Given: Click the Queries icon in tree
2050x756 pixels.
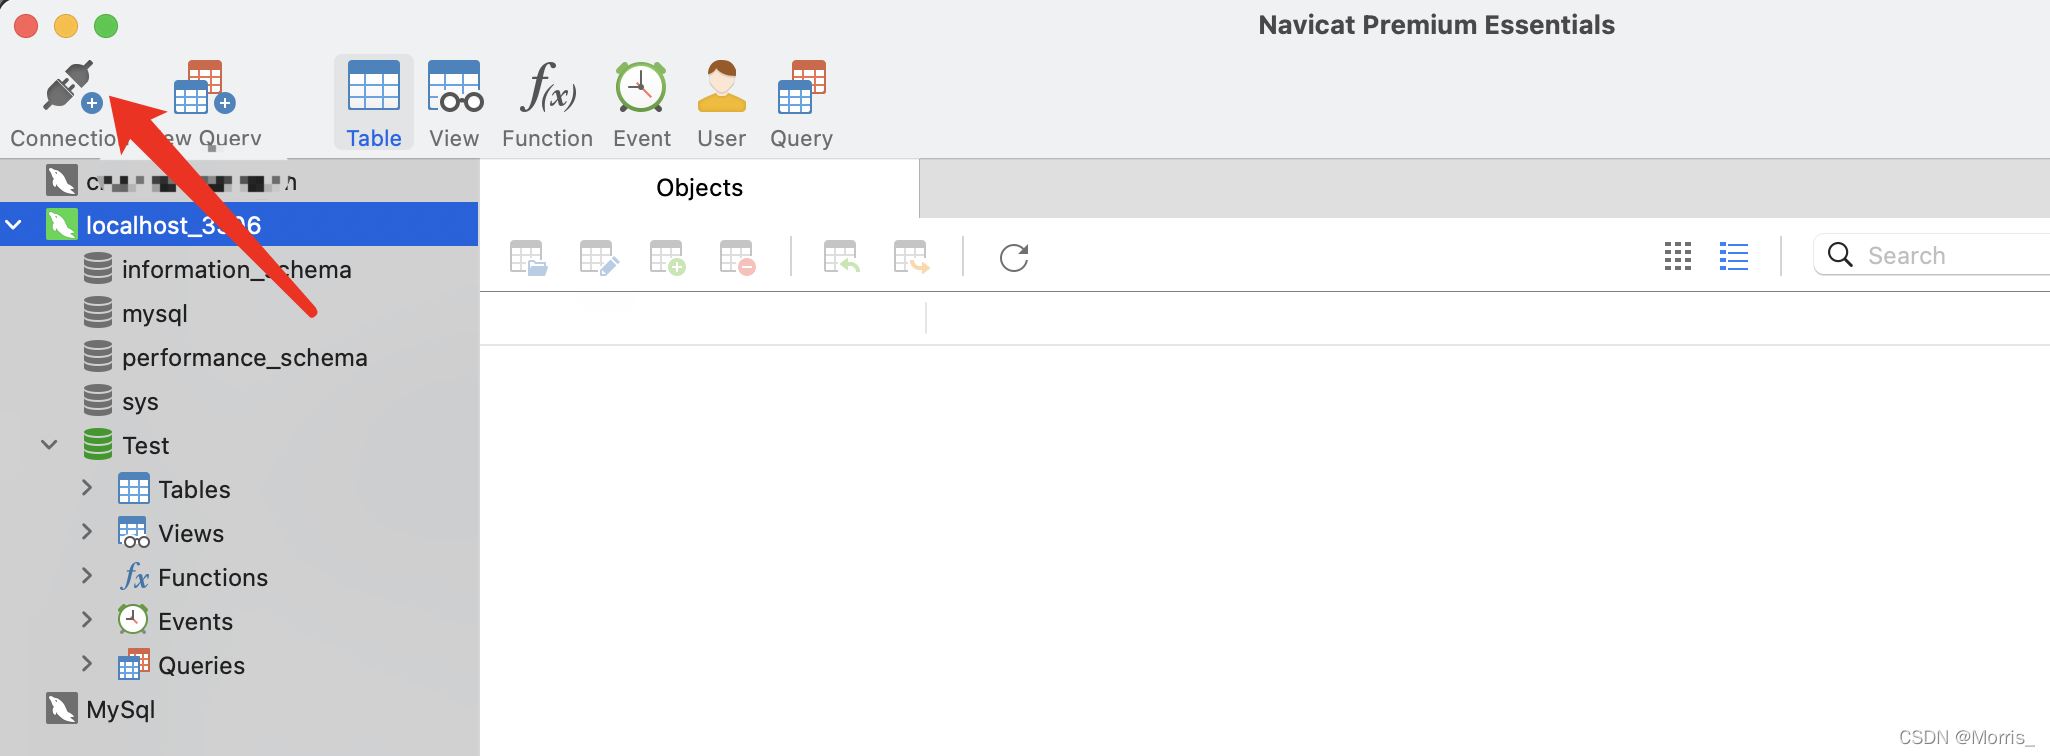Looking at the screenshot, I should pos(133,664).
